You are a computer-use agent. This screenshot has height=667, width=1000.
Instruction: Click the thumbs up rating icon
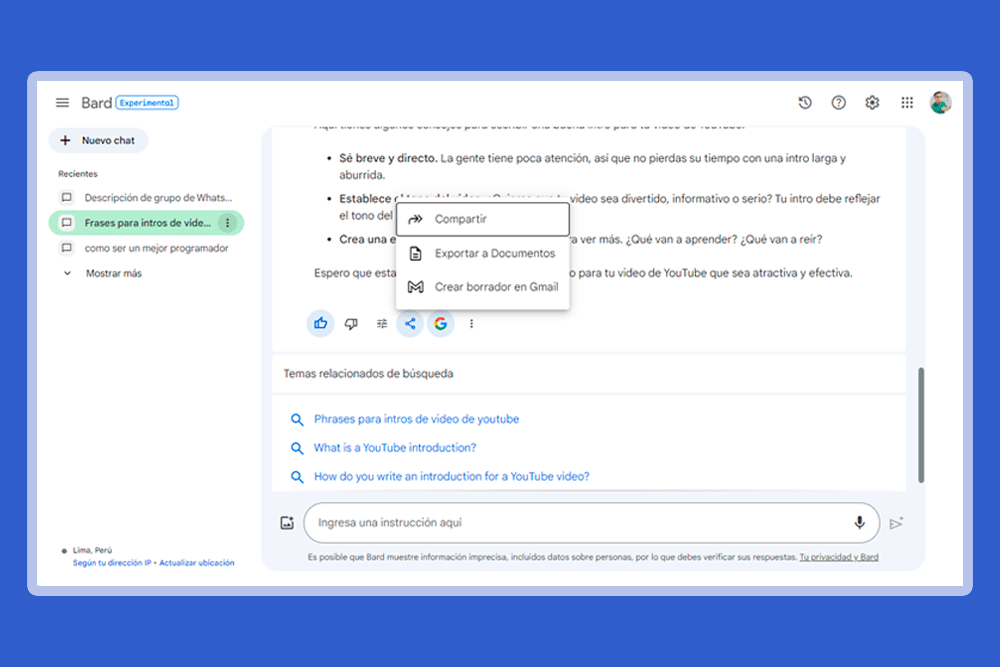pos(320,323)
